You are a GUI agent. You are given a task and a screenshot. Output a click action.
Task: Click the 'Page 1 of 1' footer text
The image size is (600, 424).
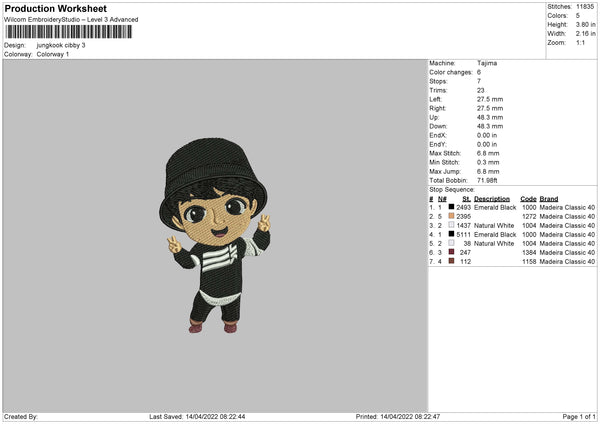click(x=579, y=417)
